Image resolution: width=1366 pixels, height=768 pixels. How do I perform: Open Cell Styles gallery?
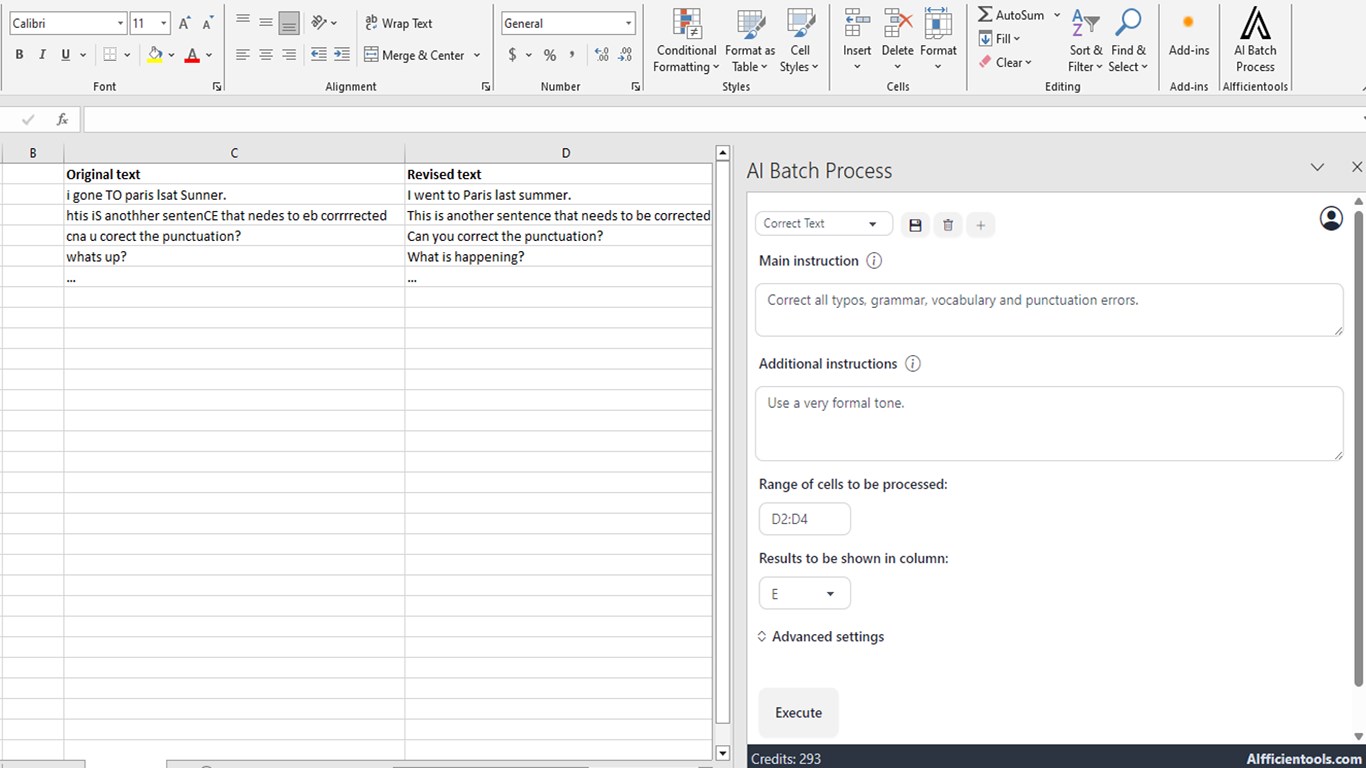point(799,40)
